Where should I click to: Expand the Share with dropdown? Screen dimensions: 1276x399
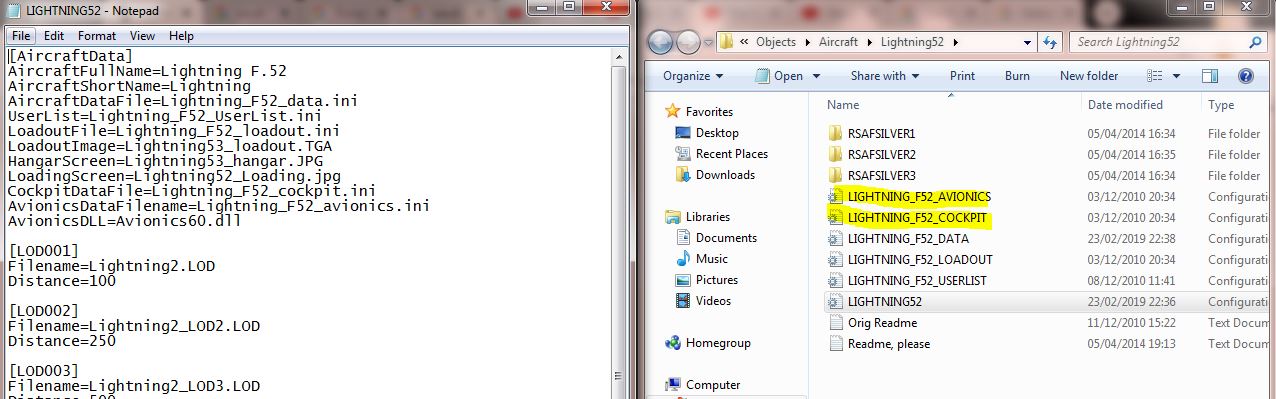point(885,75)
